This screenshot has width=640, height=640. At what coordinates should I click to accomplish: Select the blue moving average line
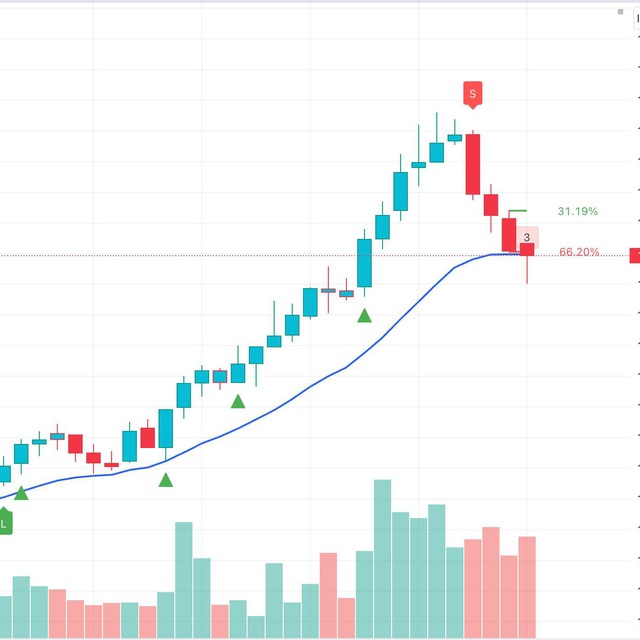pos(310,386)
